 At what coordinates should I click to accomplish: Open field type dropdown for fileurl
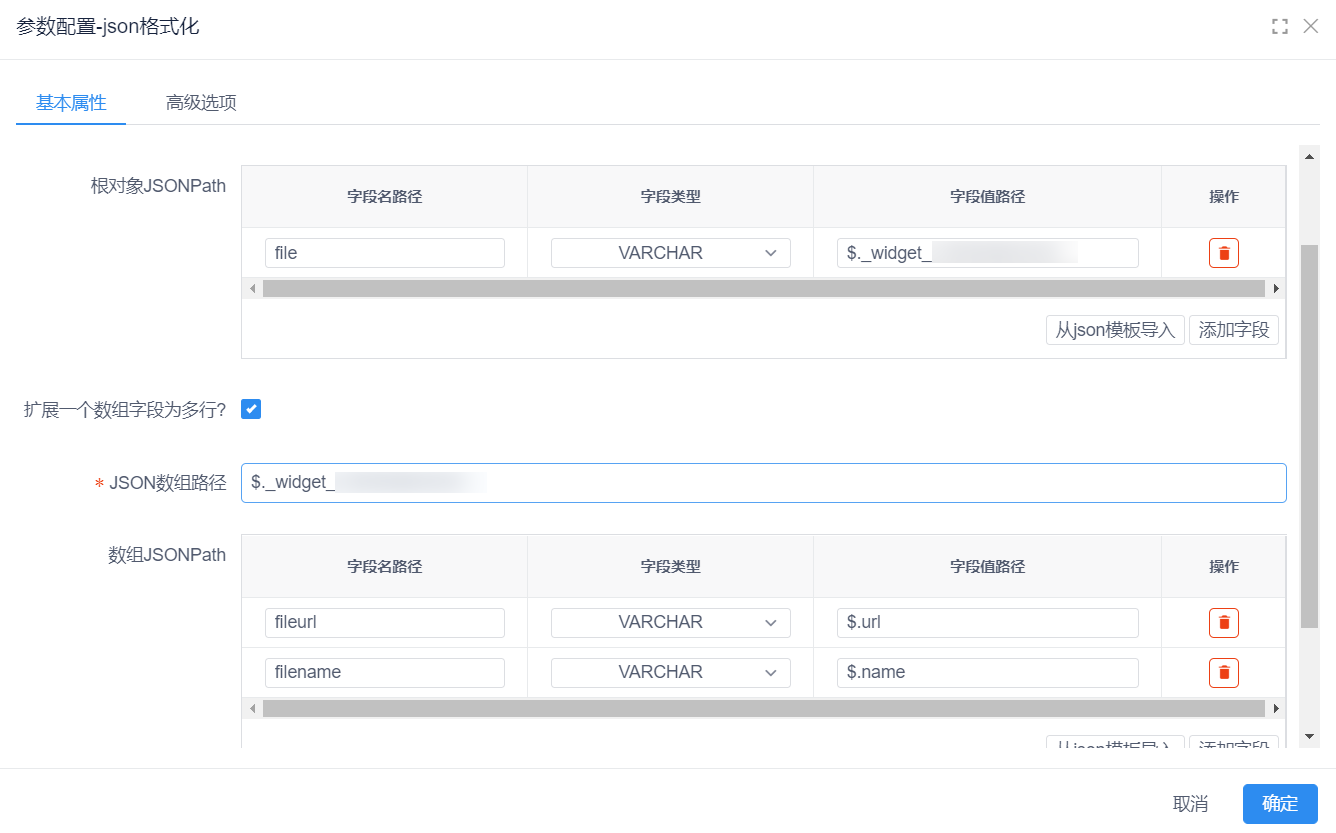coord(670,623)
